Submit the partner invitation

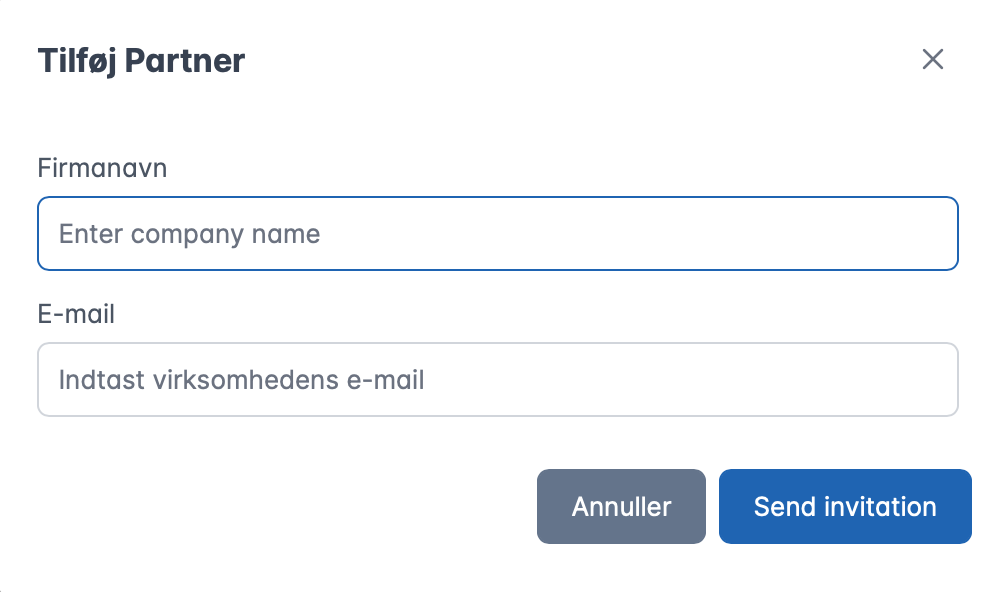point(844,507)
